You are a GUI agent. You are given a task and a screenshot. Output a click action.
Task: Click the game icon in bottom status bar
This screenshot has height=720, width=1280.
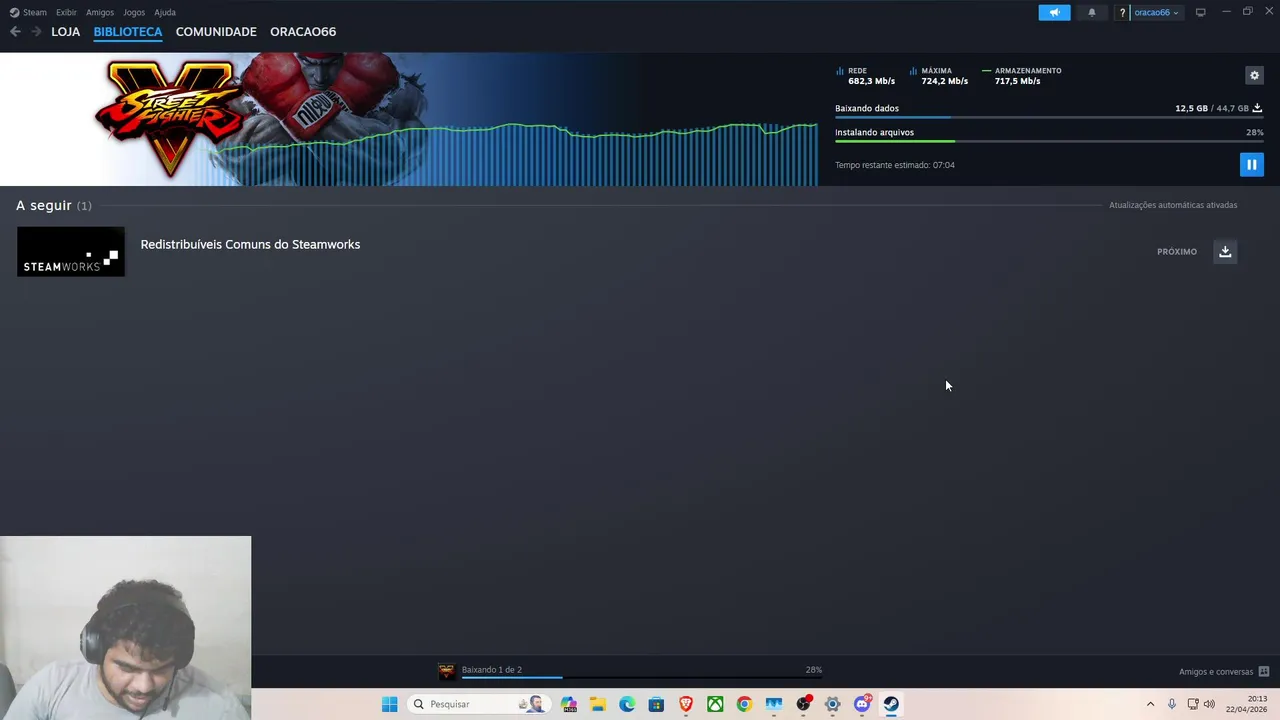pos(447,672)
